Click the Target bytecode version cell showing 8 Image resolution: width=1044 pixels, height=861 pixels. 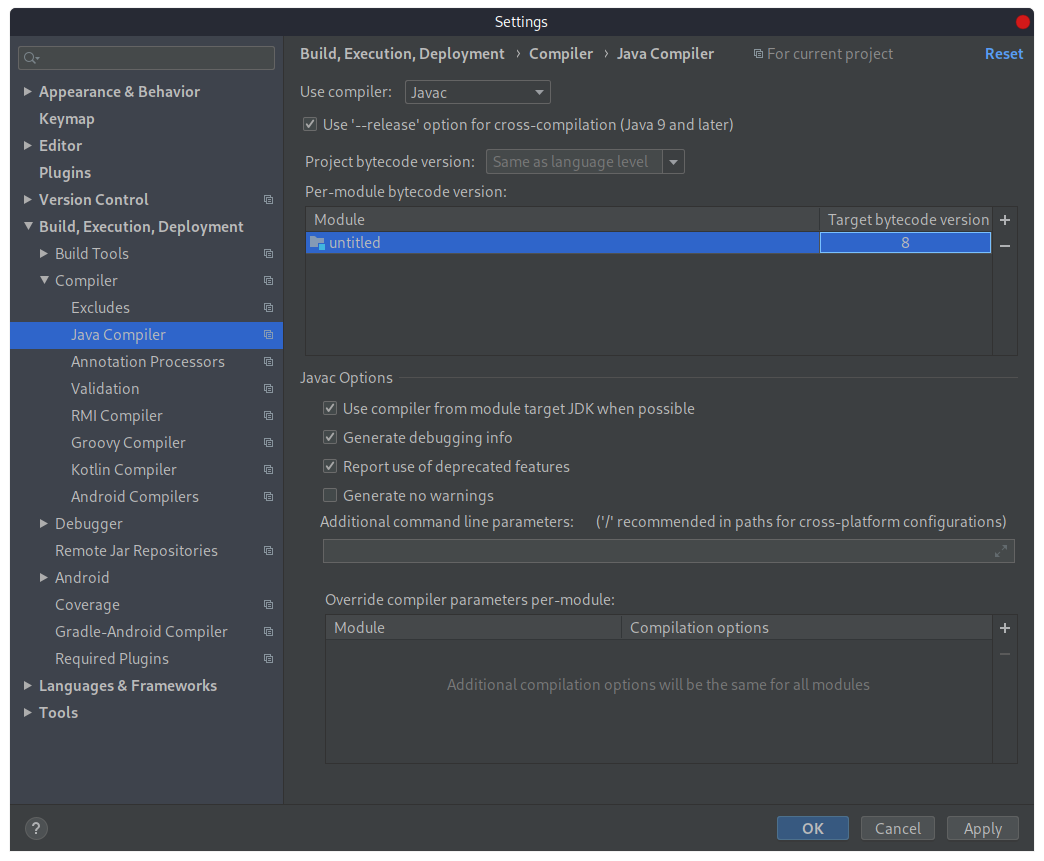point(904,242)
